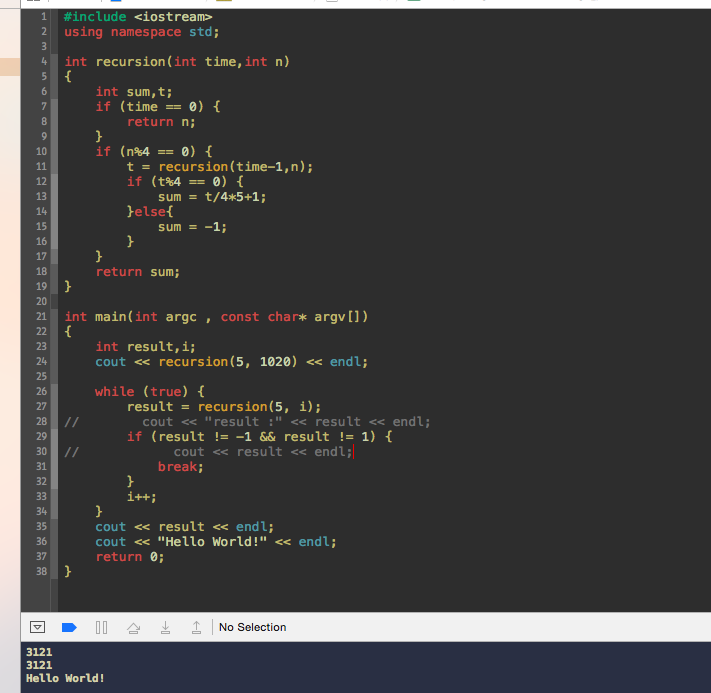Click the code folding ribbon beside line 12
The image size is (711, 693).
pos(54,181)
